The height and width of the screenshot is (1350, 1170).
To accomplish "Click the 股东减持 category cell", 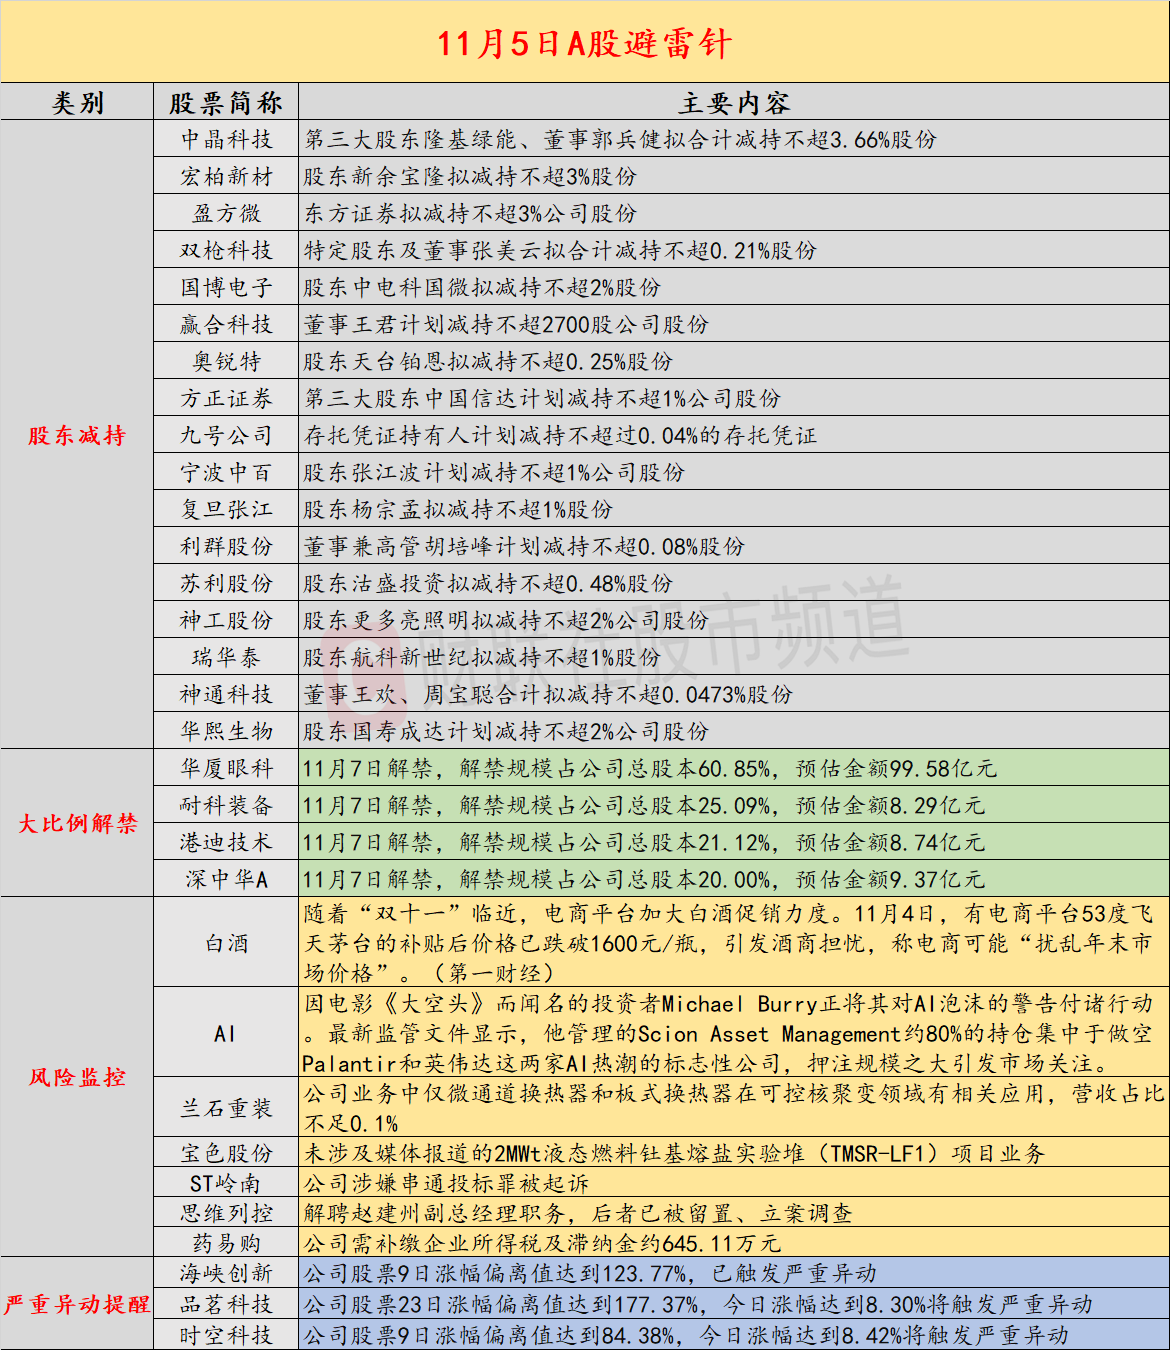I will click(77, 435).
